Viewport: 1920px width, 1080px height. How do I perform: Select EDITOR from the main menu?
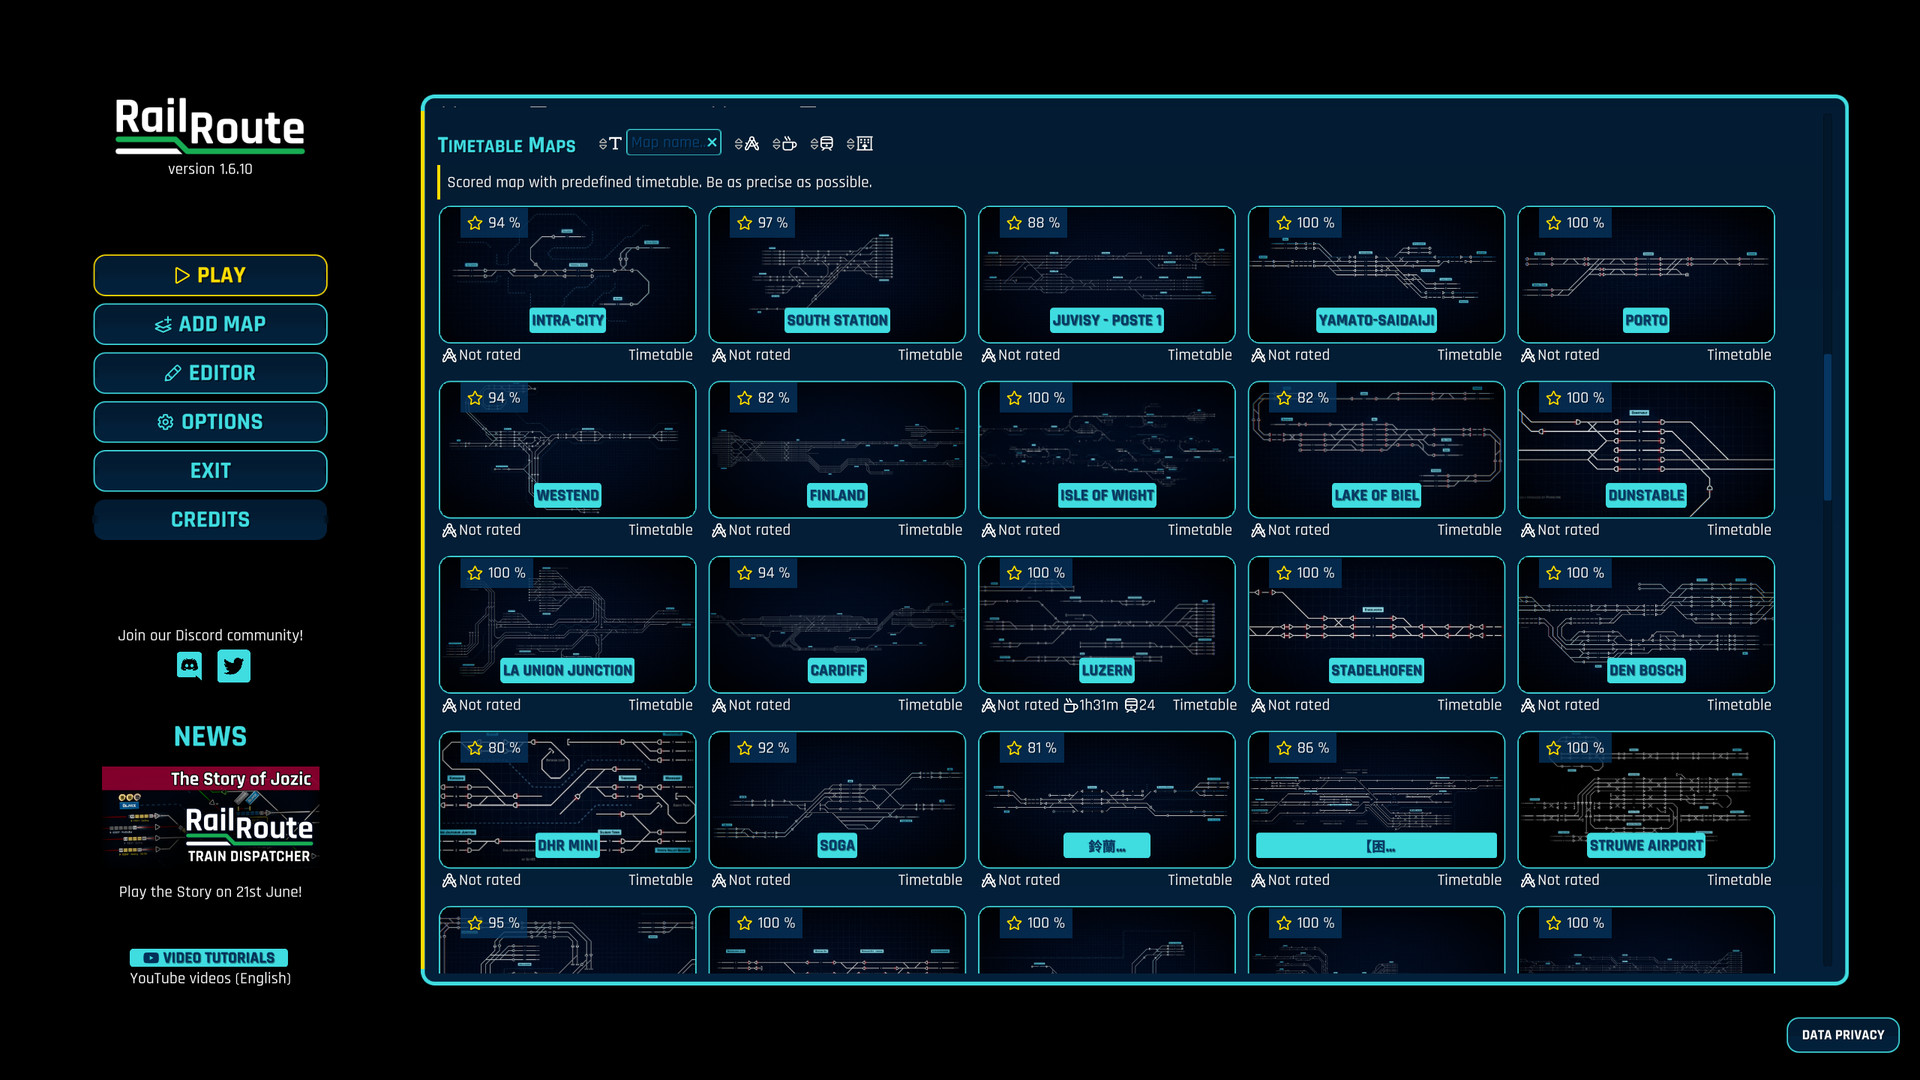(x=210, y=372)
